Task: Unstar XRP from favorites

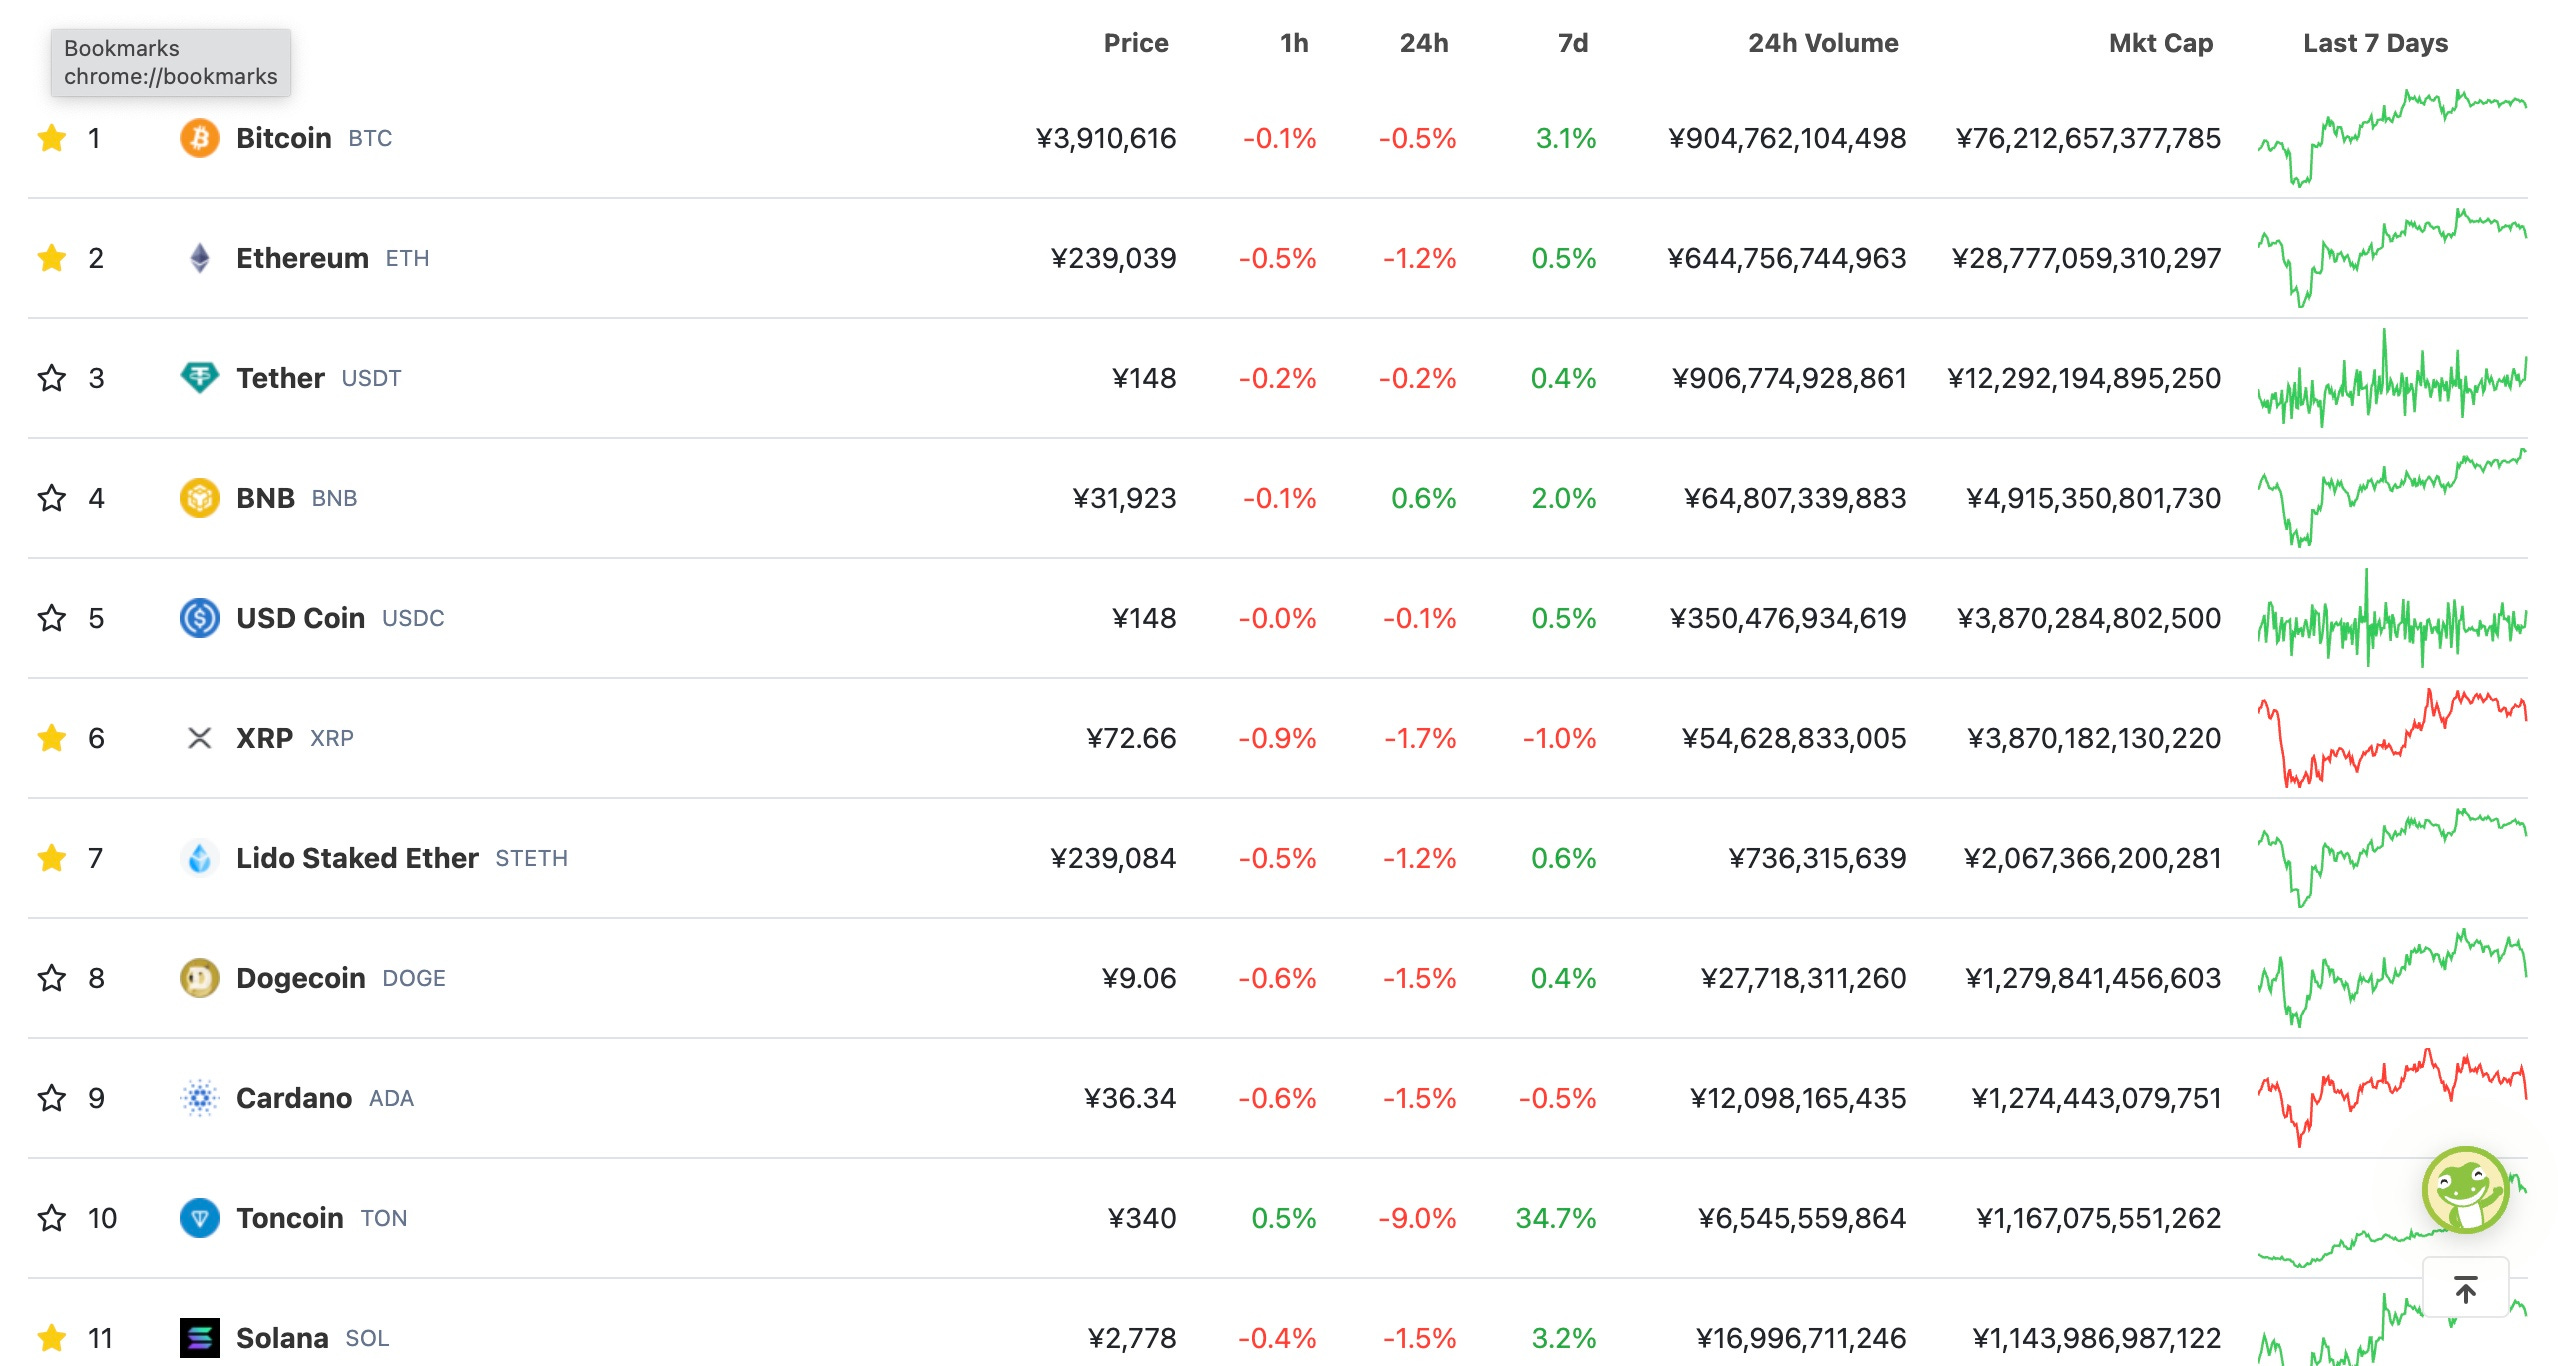Action: 52,738
